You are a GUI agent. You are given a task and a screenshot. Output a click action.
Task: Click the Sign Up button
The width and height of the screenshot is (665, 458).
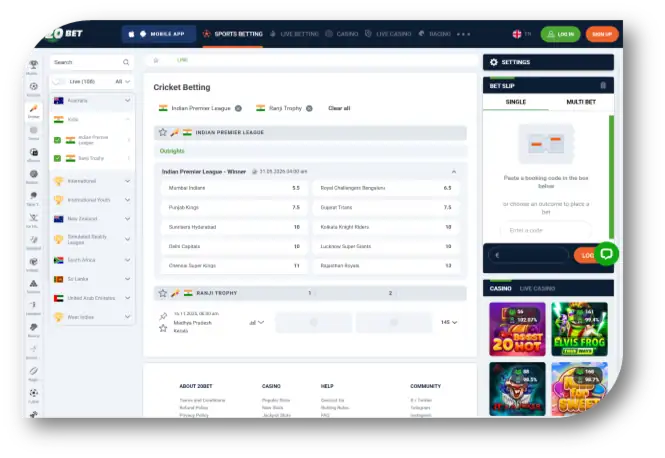click(601, 34)
